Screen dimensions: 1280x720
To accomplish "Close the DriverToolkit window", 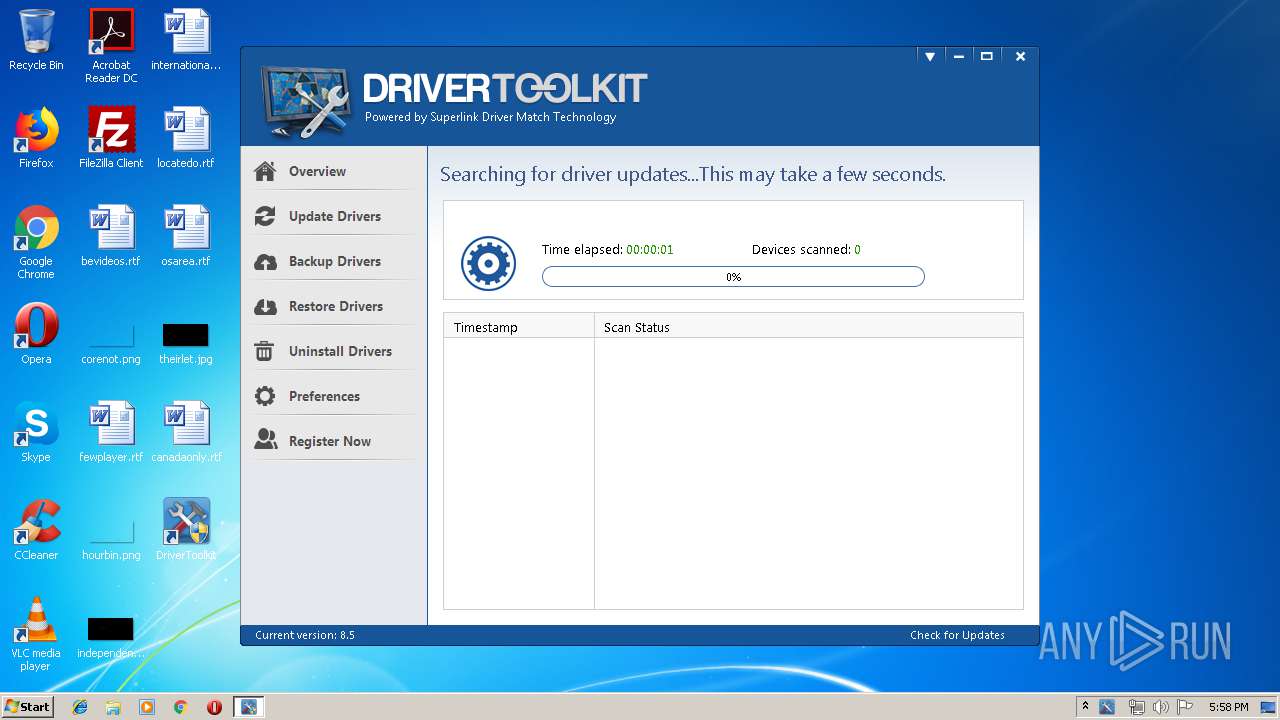I will coord(1020,57).
